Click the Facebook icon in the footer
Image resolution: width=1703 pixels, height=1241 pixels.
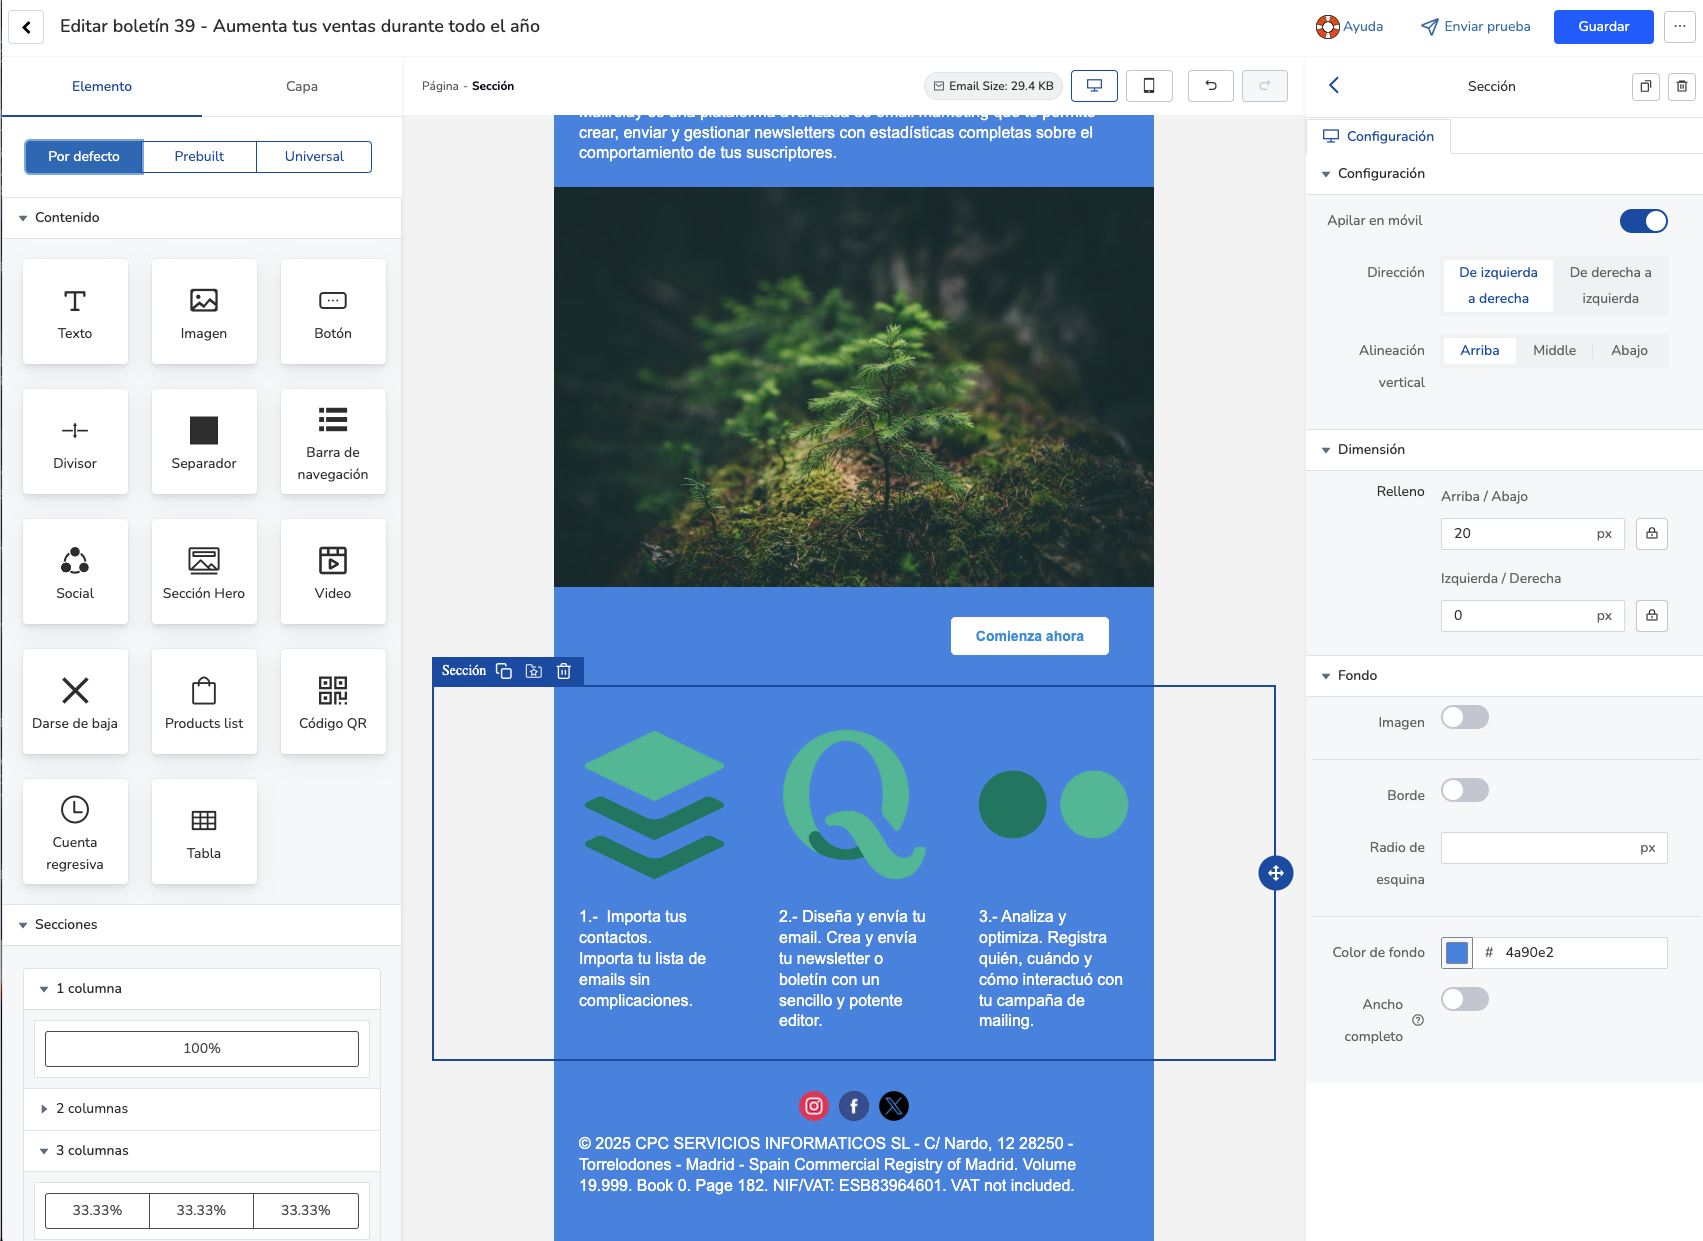point(854,1106)
